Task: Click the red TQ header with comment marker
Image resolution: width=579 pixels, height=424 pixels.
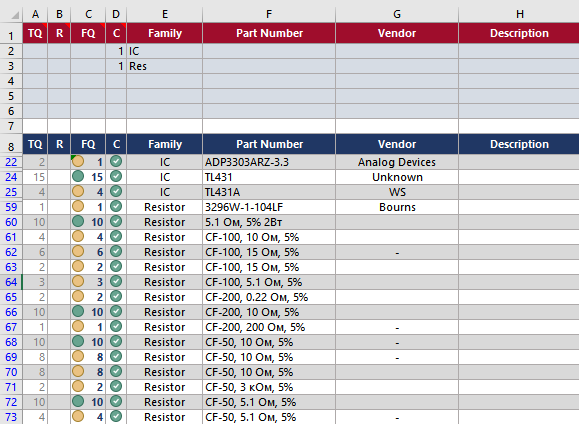Action: pyautogui.click(x=35, y=33)
